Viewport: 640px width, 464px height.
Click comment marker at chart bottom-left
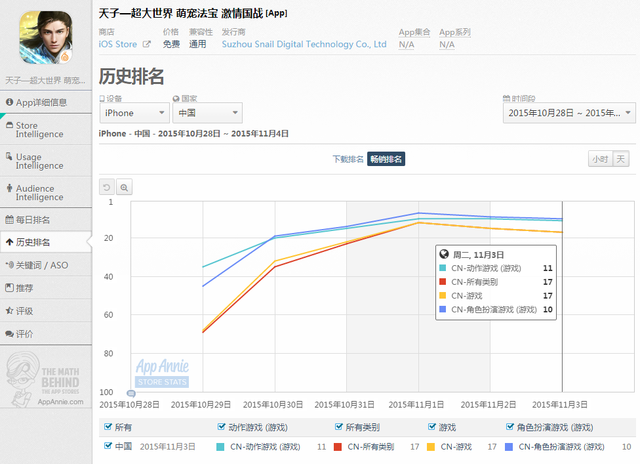[x=131, y=393]
